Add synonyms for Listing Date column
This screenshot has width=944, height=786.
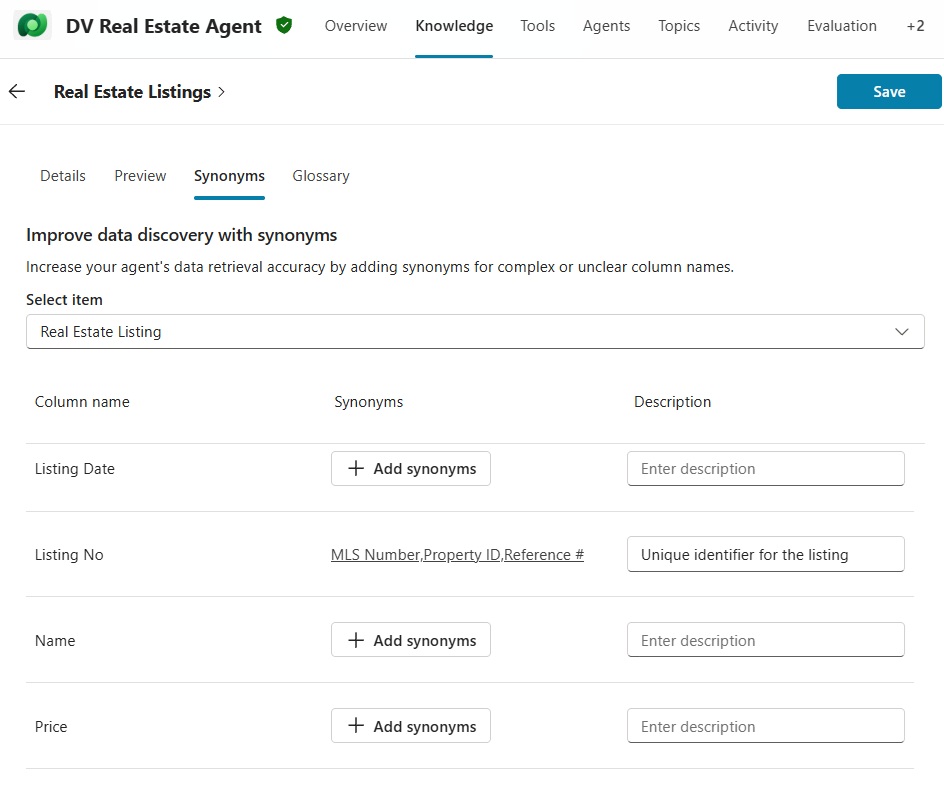tap(411, 469)
